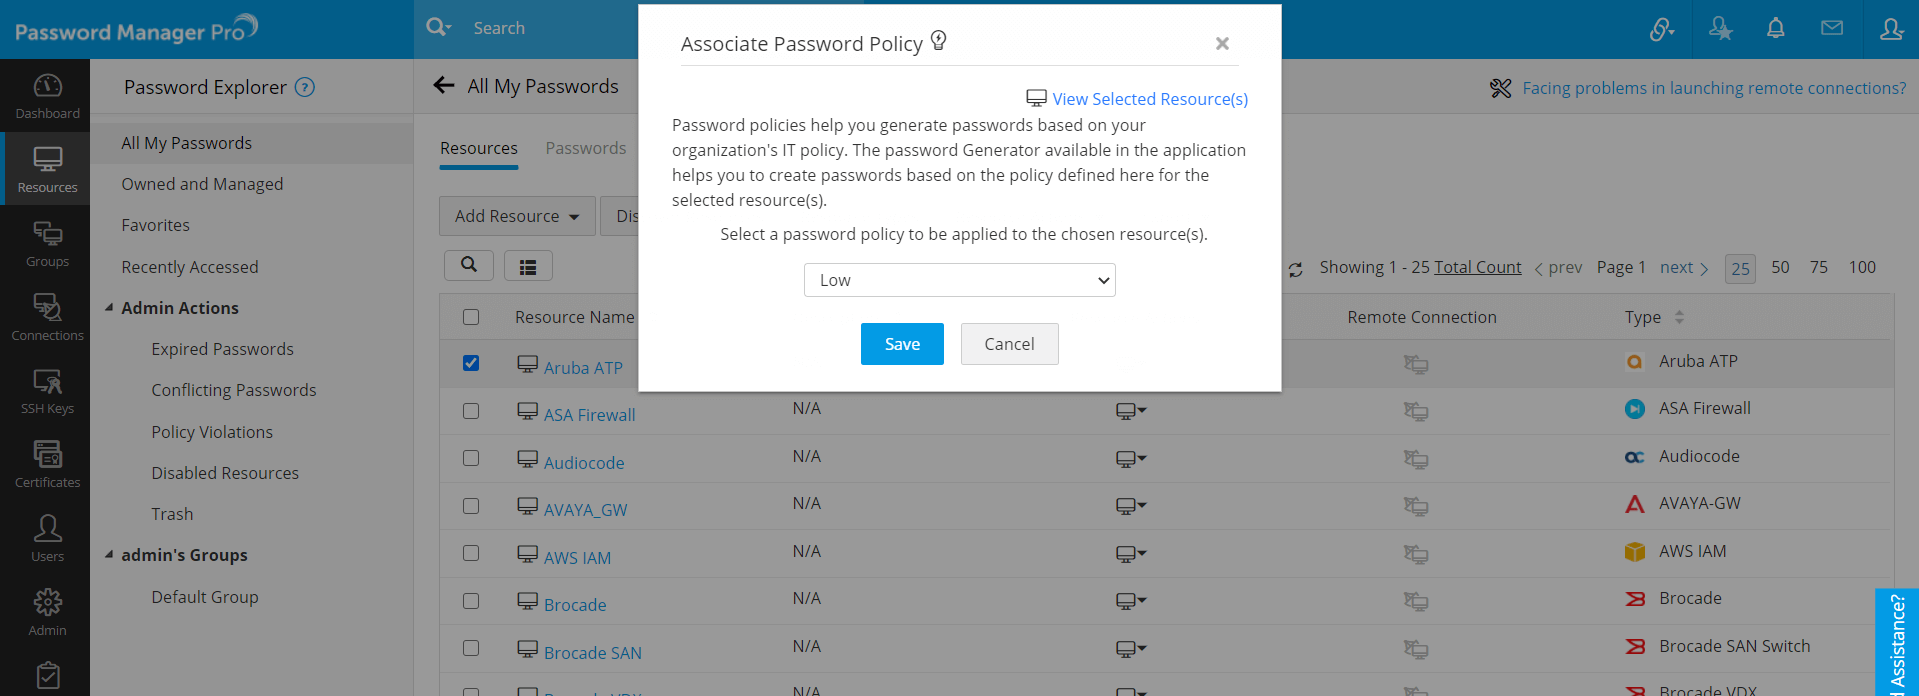This screenshot has height=696, width=1919.
Task: Click the Save button in dialog
Action: [x=902, y=344]
